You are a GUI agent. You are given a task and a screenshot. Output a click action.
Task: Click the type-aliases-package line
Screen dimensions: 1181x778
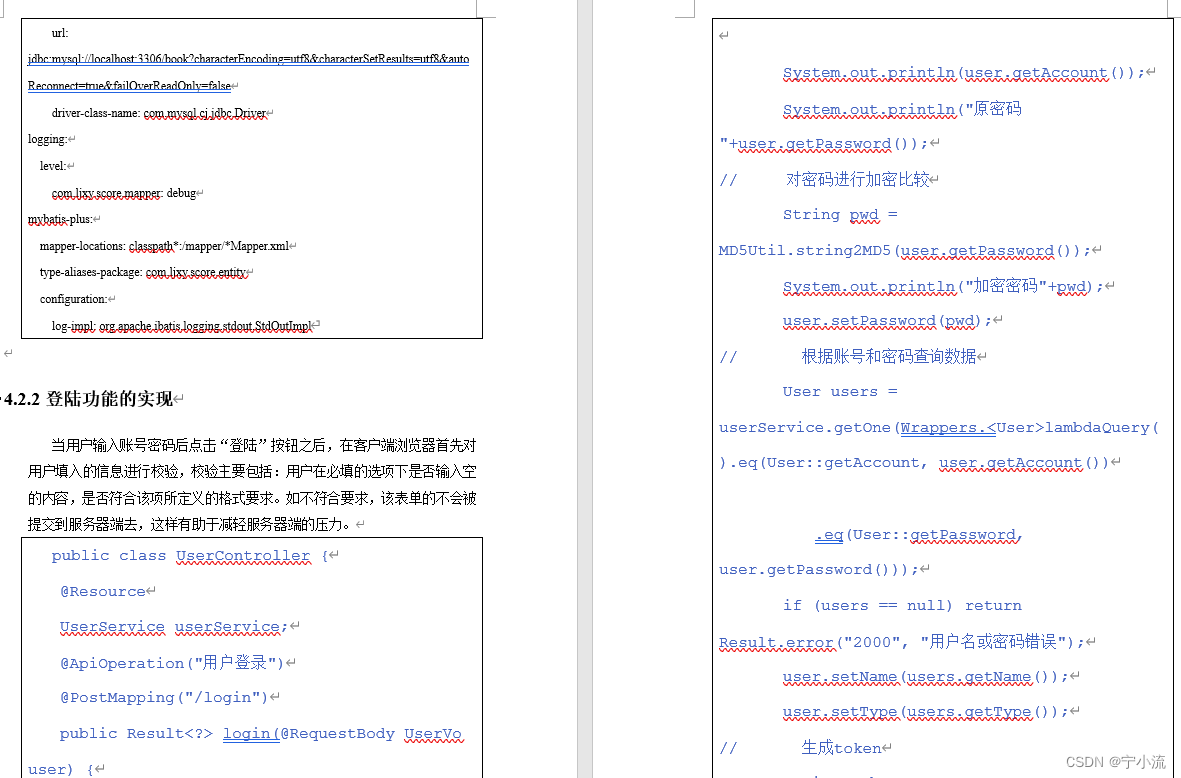pyautogui.click(x=143, y=273)
